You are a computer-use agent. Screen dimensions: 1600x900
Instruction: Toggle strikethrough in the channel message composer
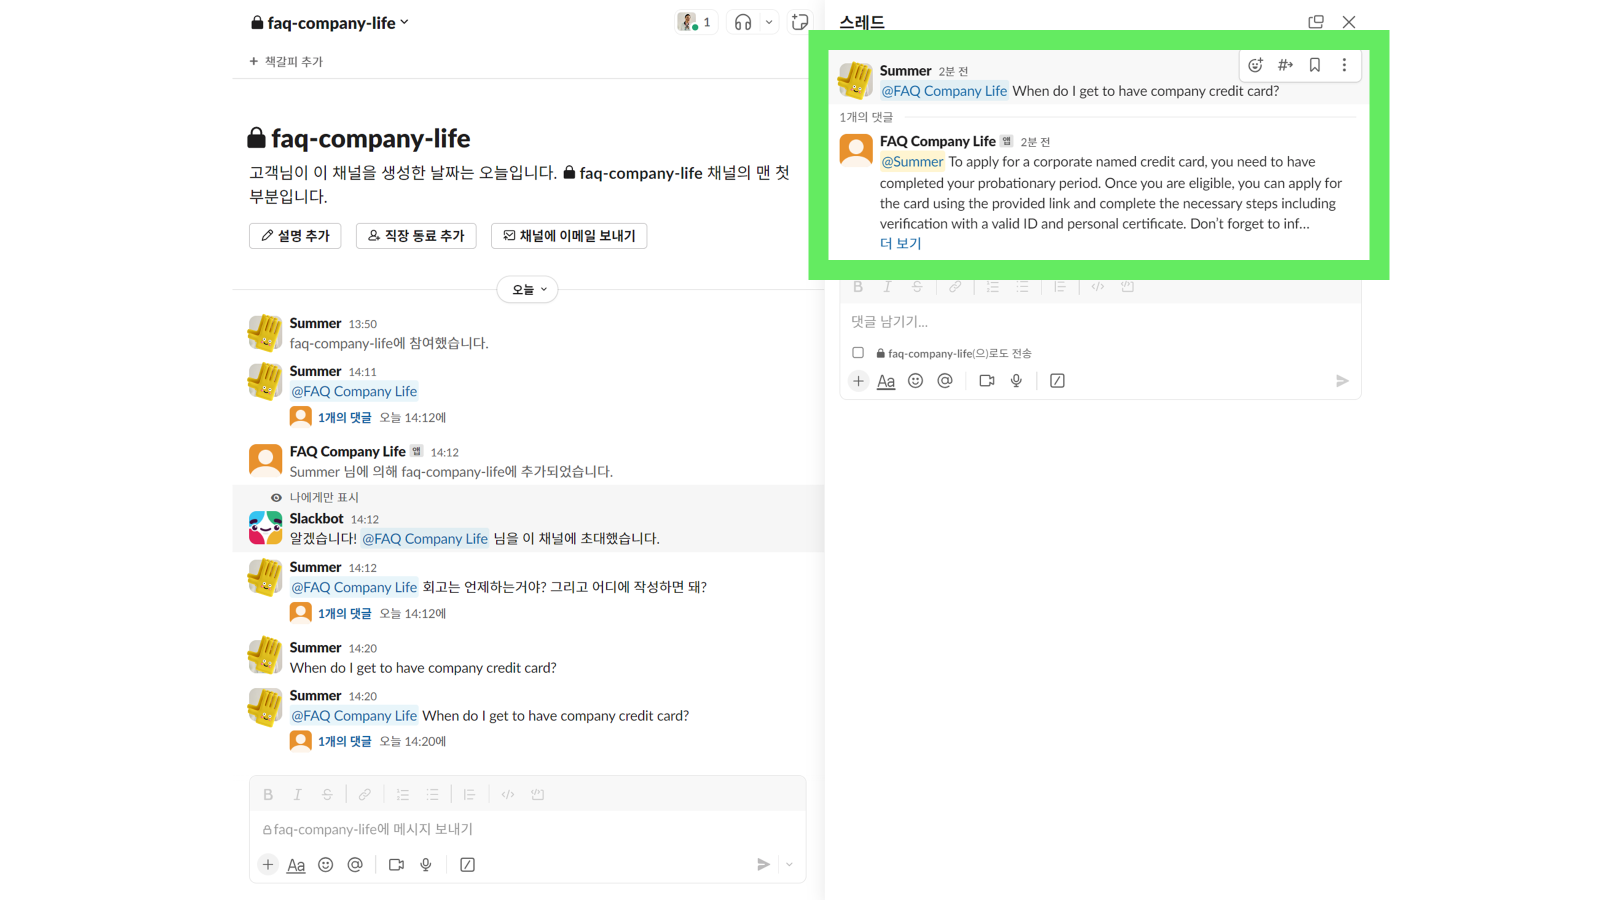[x=327, y=794]
